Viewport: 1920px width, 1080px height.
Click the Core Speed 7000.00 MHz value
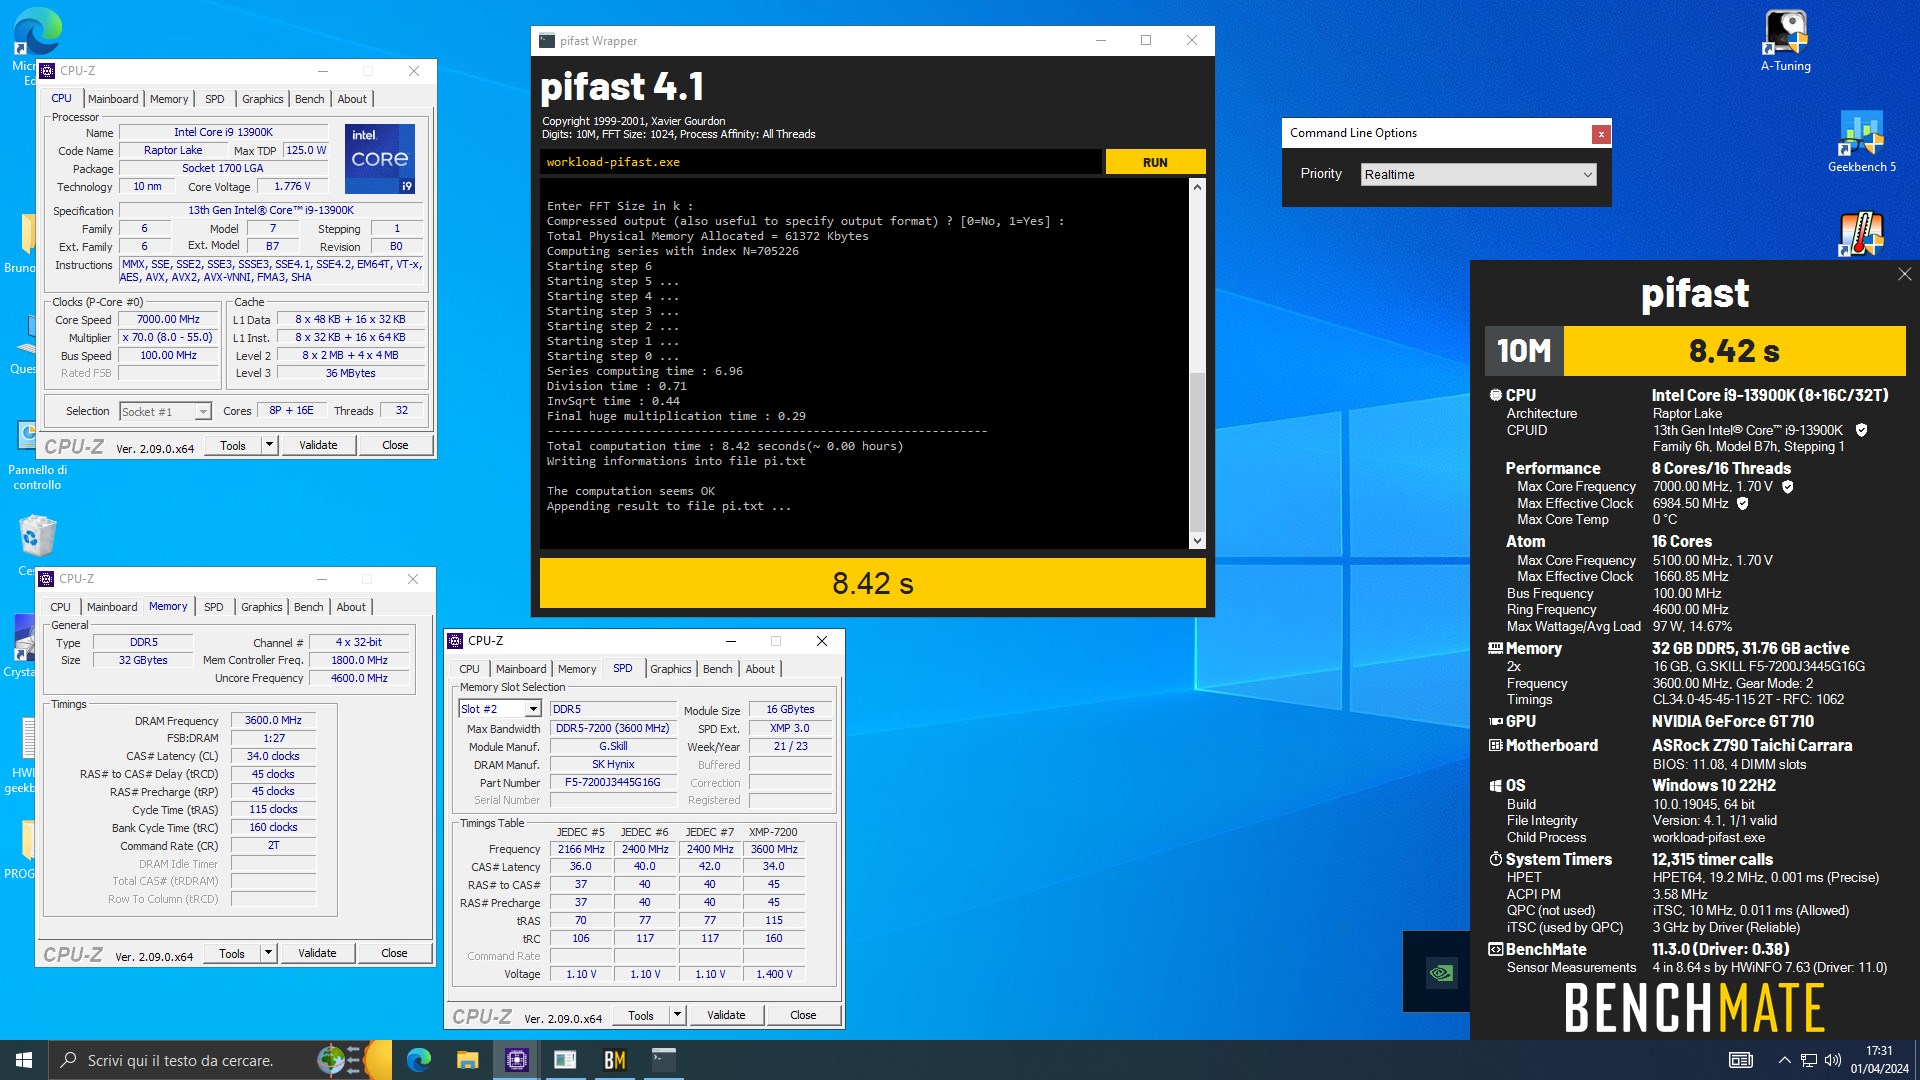click(x=168, y=319)
